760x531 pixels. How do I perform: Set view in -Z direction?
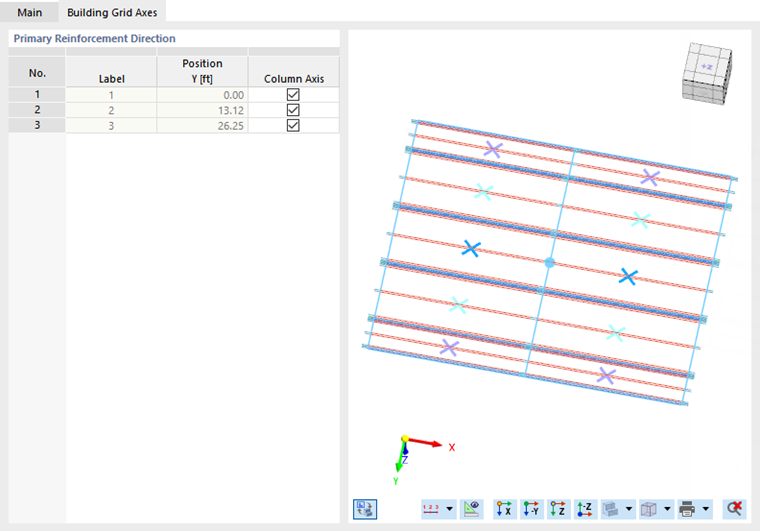point(585,509)
